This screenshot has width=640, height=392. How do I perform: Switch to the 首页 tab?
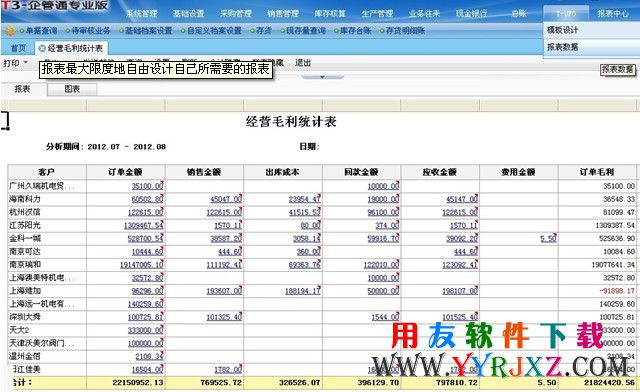(x=18, y=48)
